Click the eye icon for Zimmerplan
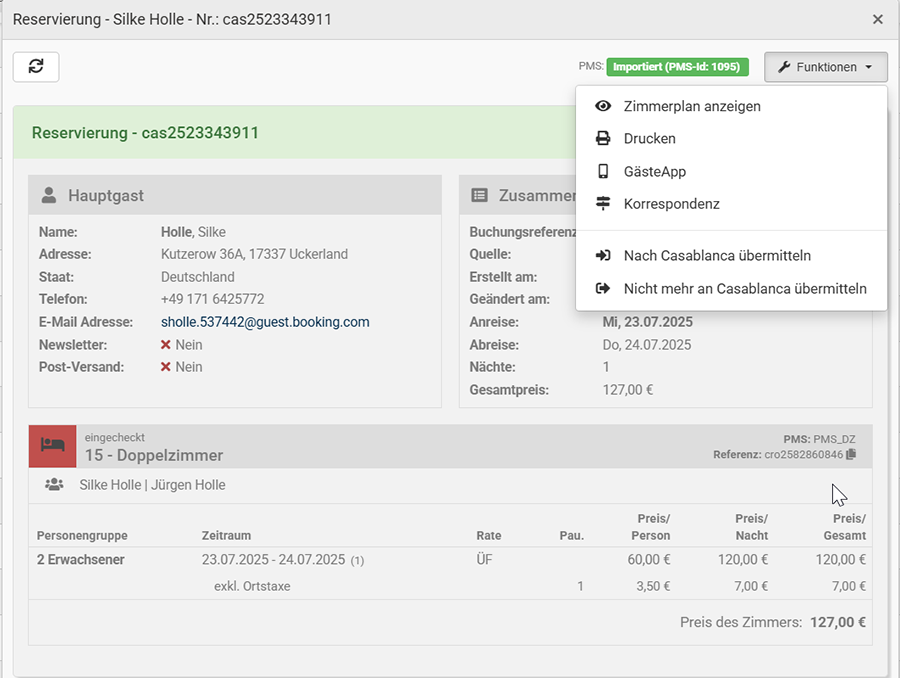Image resolution: width=900 pixels, height=678 pixels. pos(603,106)
